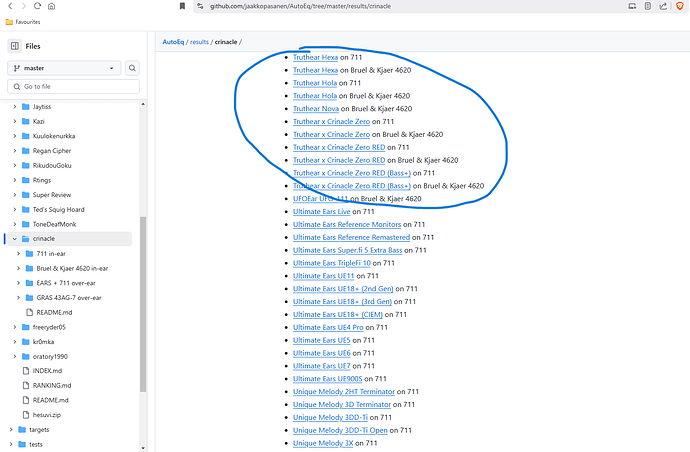
Task: Click the Go to file input
Action: 73,87
